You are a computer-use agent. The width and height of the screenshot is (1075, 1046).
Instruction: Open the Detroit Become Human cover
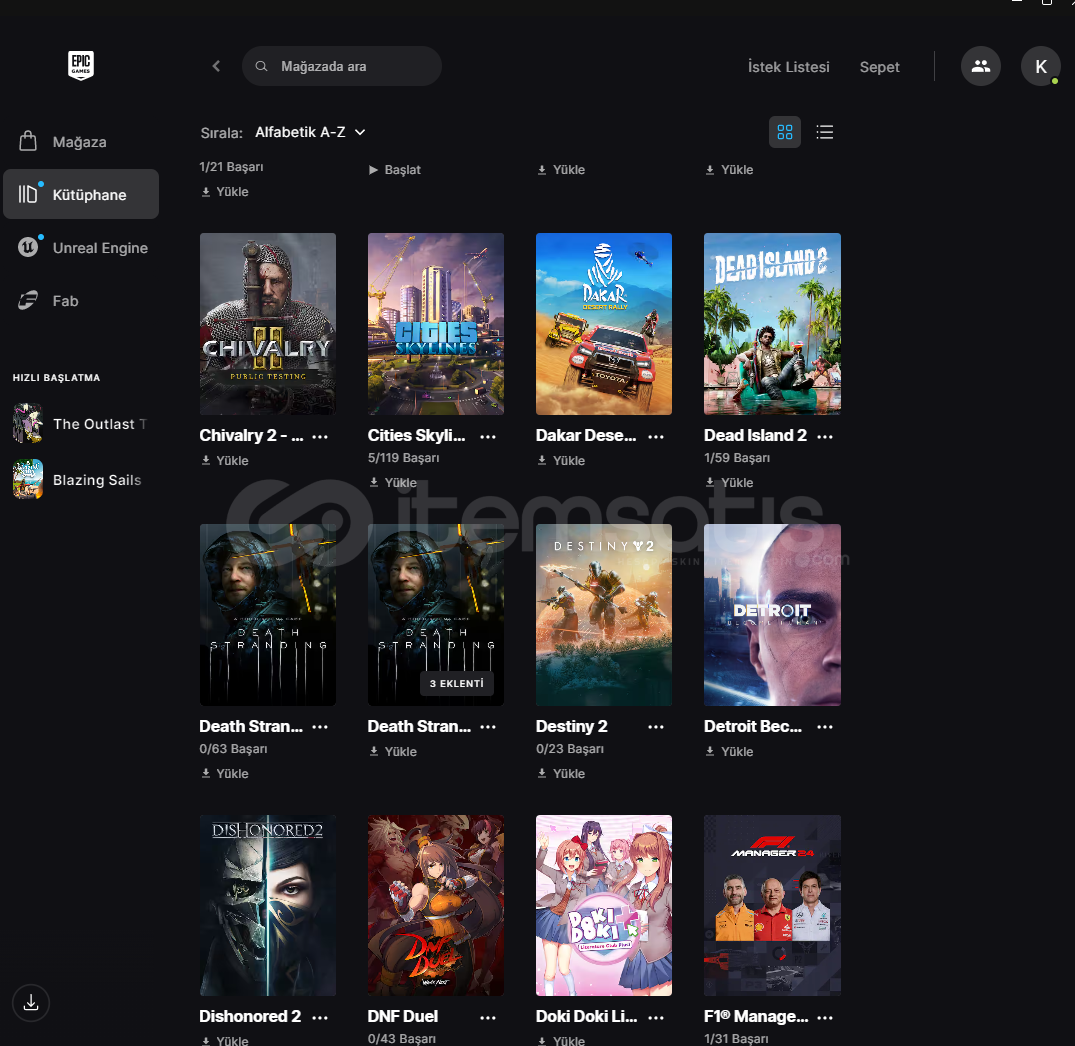point(772,615)
